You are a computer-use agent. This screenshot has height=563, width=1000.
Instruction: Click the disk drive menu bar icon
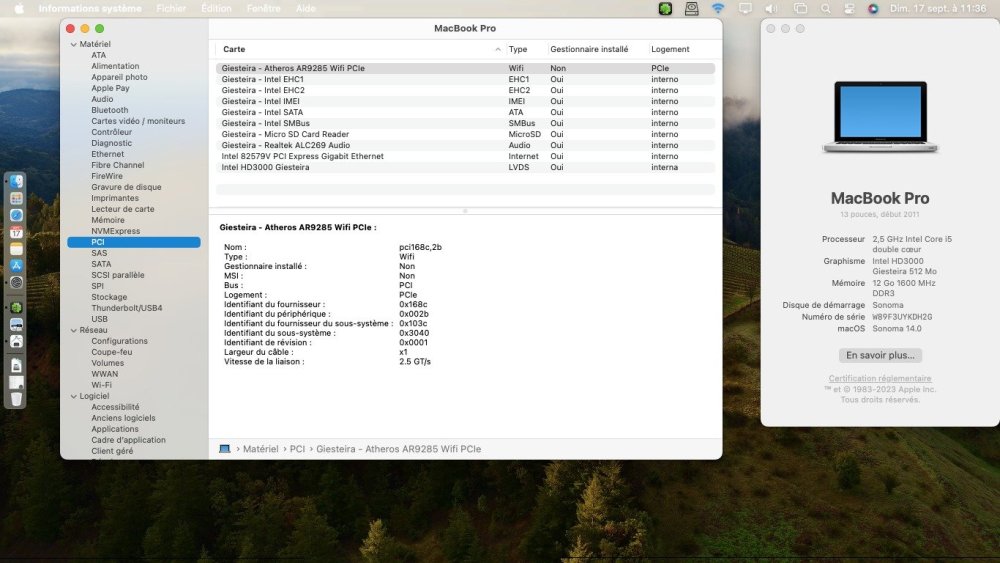[692, 8]
